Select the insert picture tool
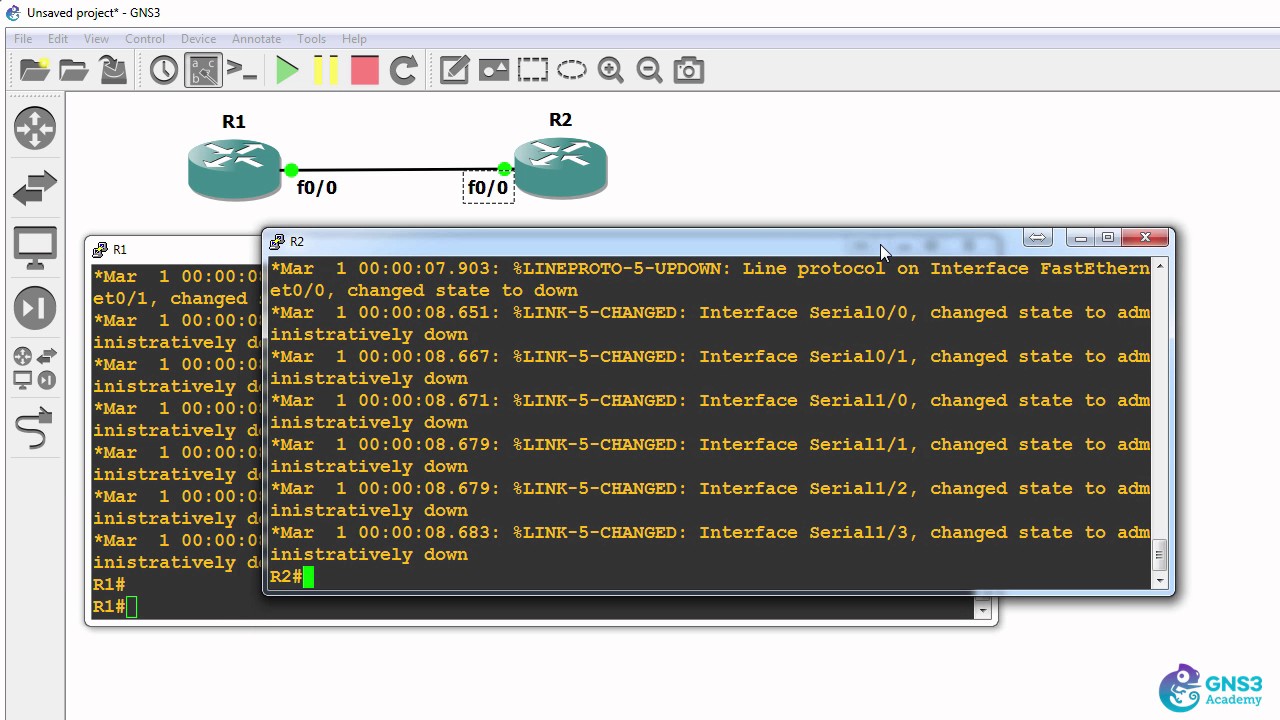The width and height of the screenshot is (1280, 720). coord(494,70)
